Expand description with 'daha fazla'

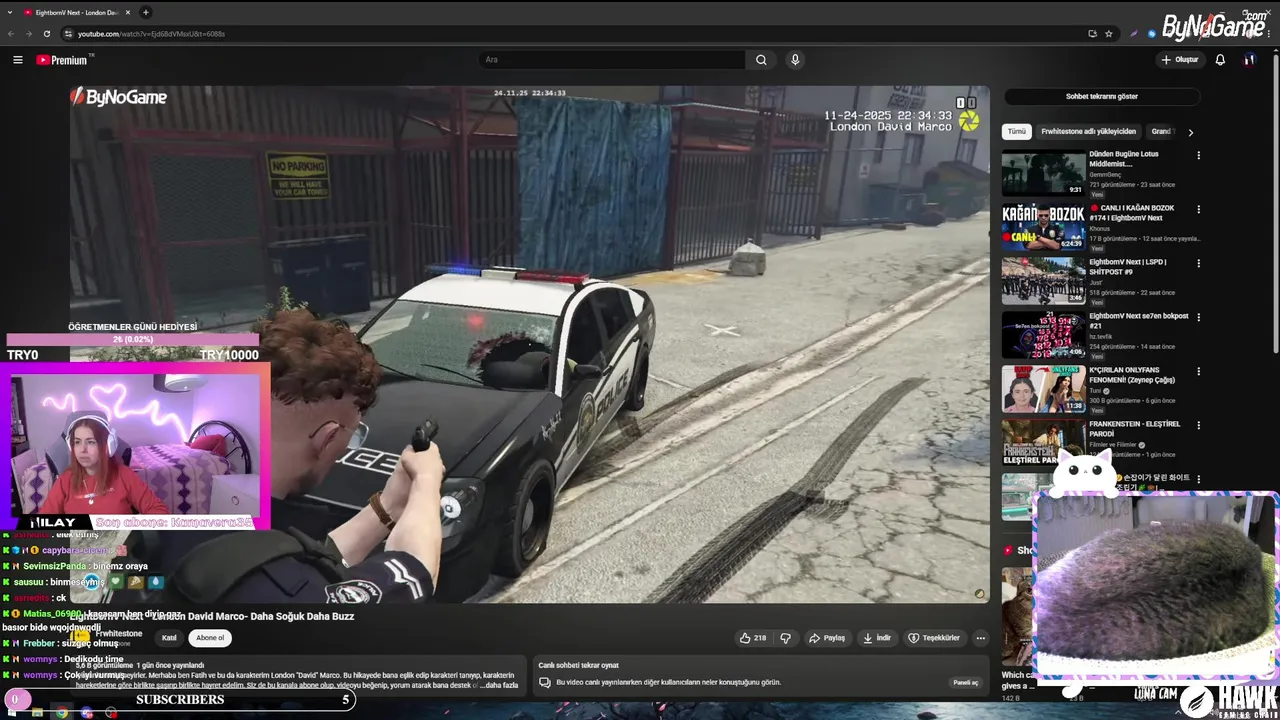(x=500, y=685)
